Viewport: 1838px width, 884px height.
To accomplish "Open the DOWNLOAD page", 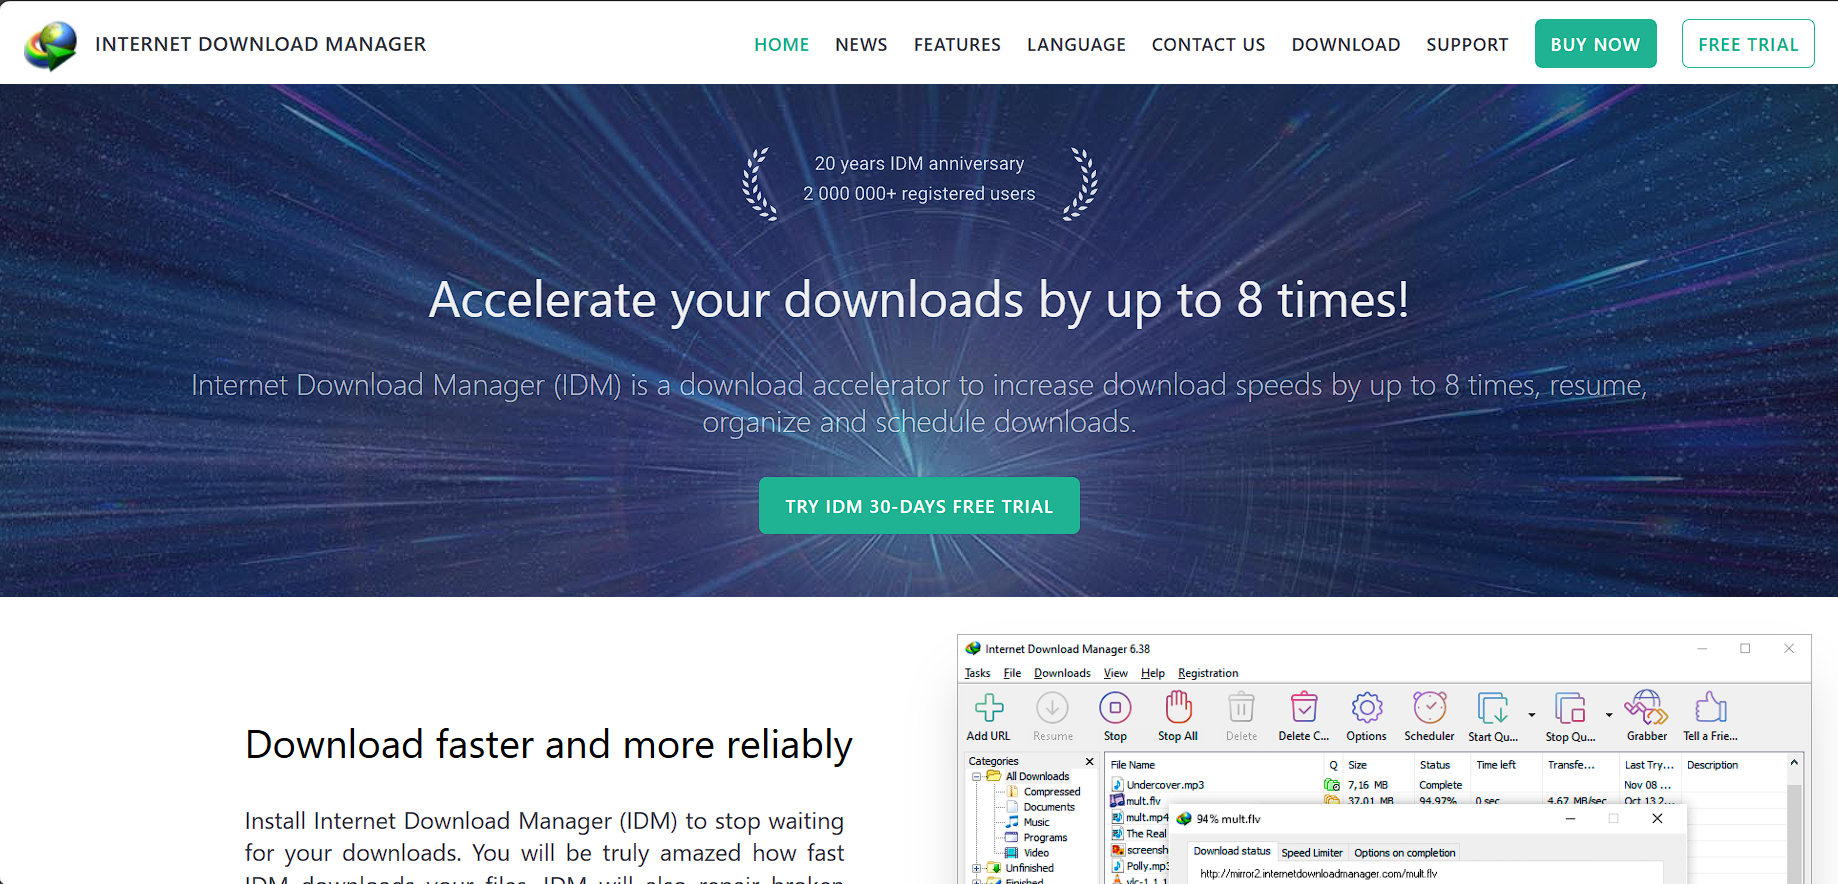I will (x=1346, y=45).
